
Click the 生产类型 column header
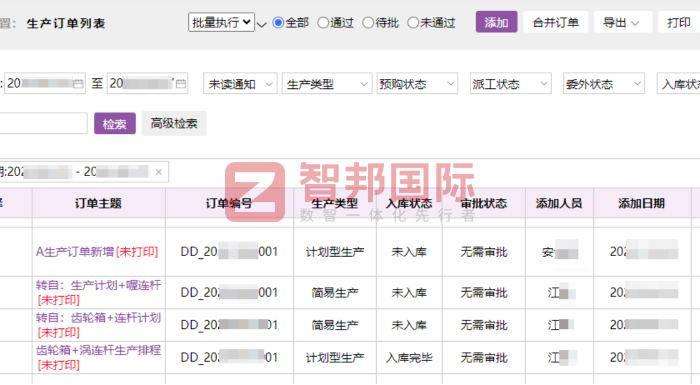[334, 203]
